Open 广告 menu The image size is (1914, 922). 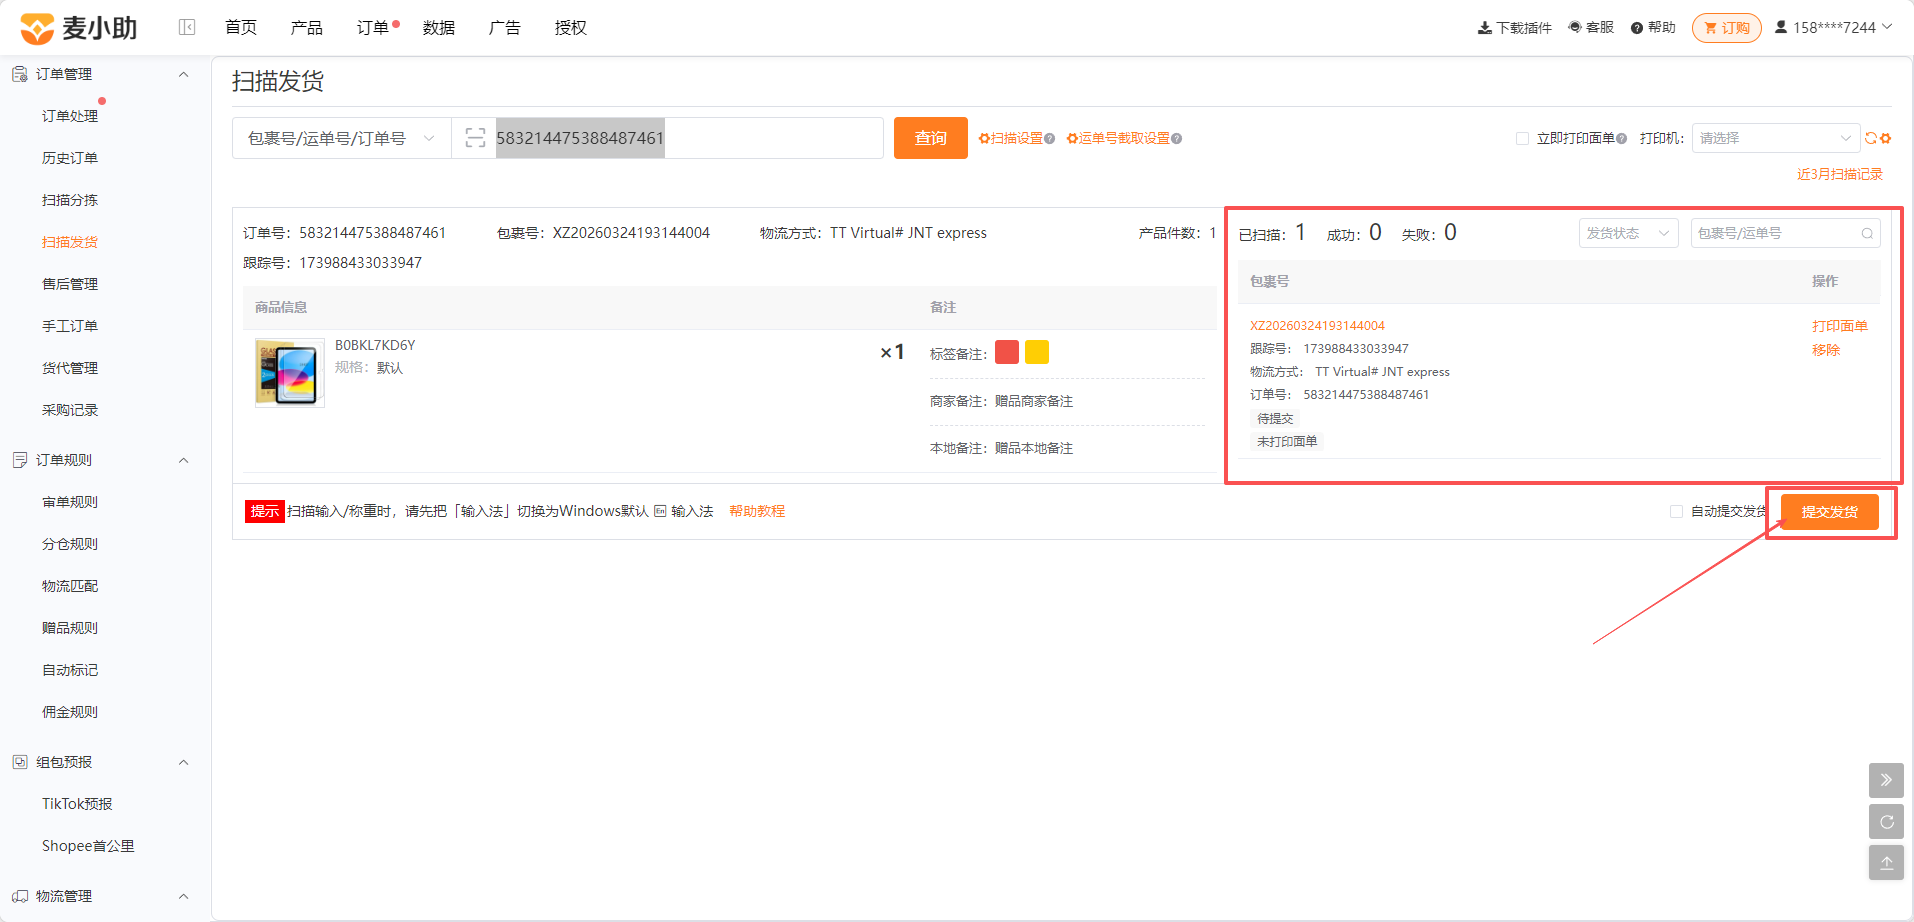[x=505, y=27]
